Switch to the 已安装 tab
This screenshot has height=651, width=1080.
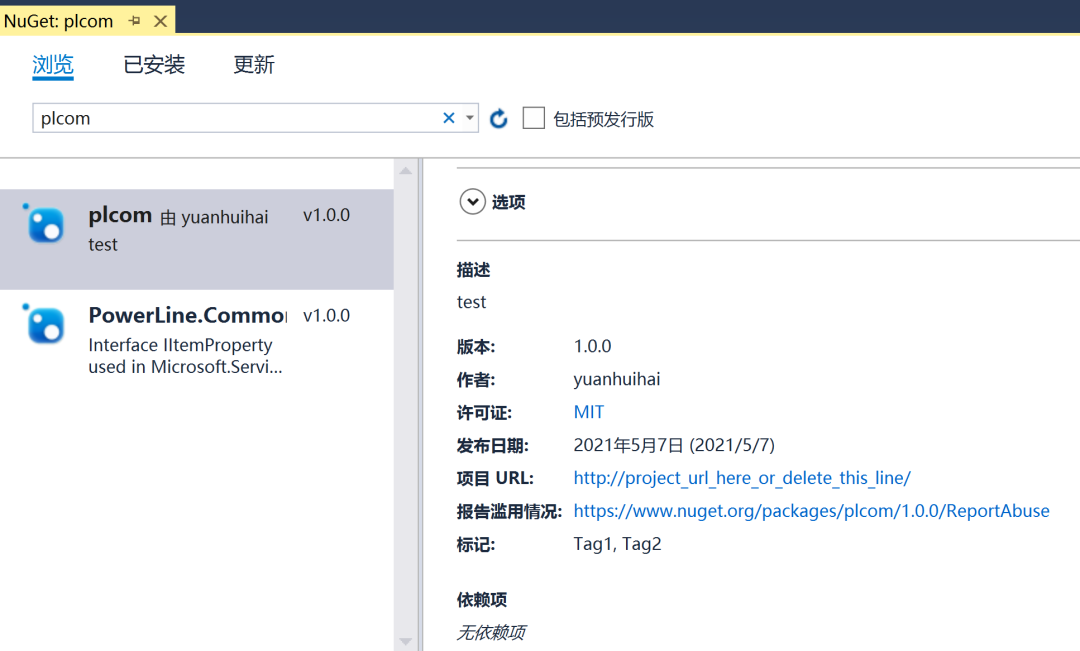click(154, 65)
